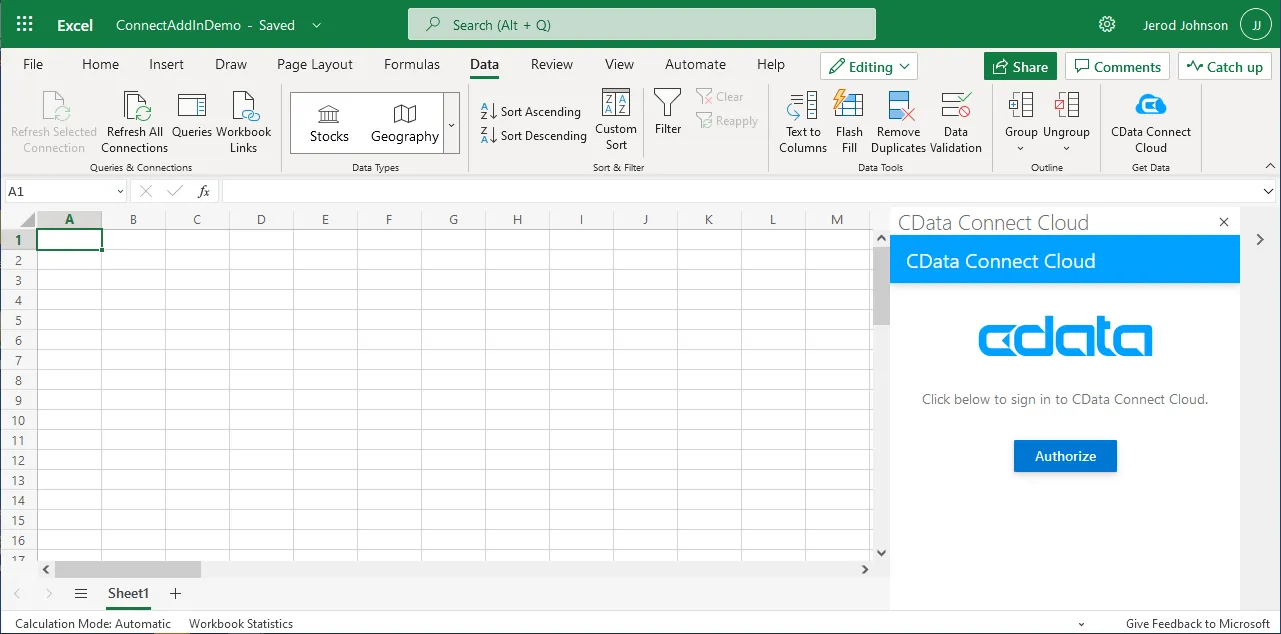Run Flash Fill from Data Tools
1281x634 pixels.
(849, 106)
